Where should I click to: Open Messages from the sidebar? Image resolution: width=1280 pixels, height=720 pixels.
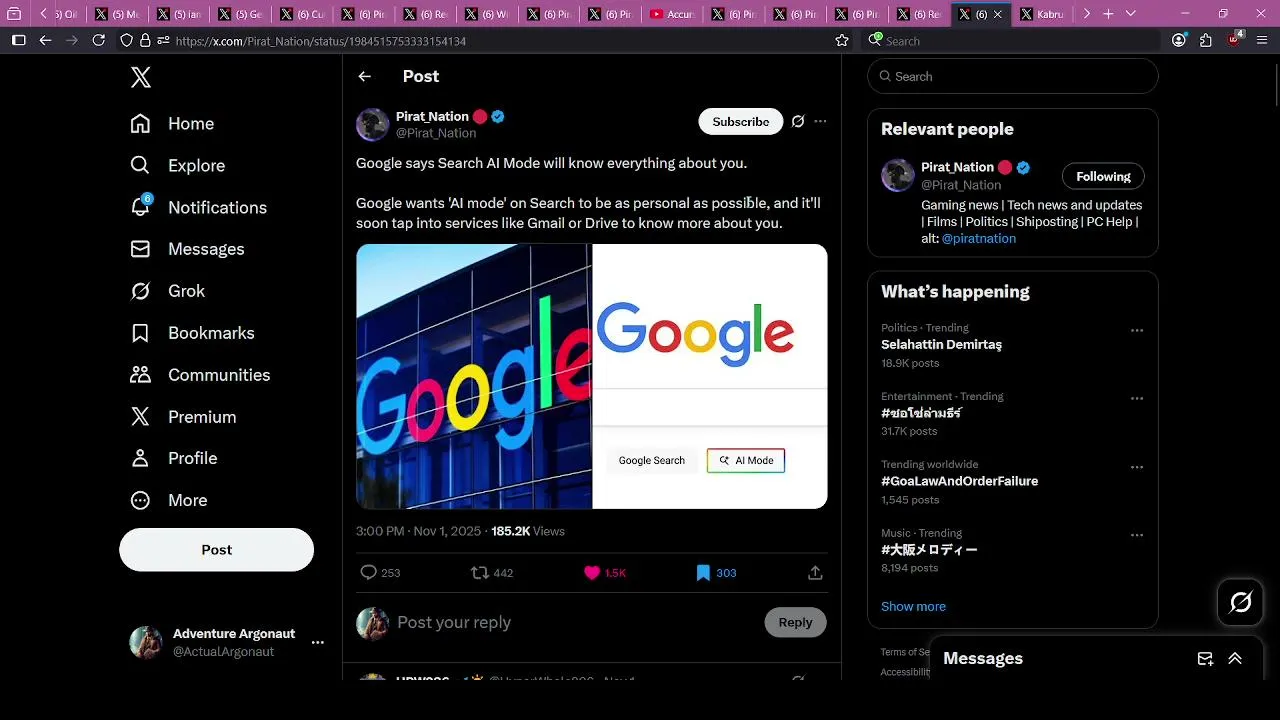tap(187, 249)
